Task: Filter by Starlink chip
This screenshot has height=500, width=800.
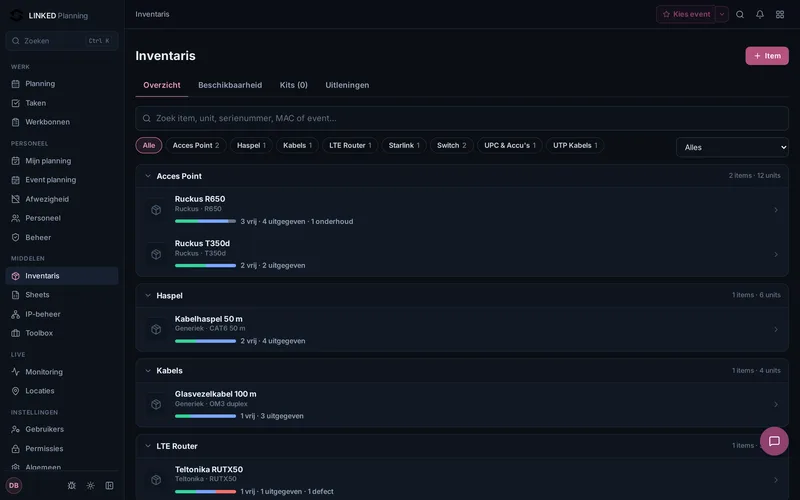Action: coord(404,145)
